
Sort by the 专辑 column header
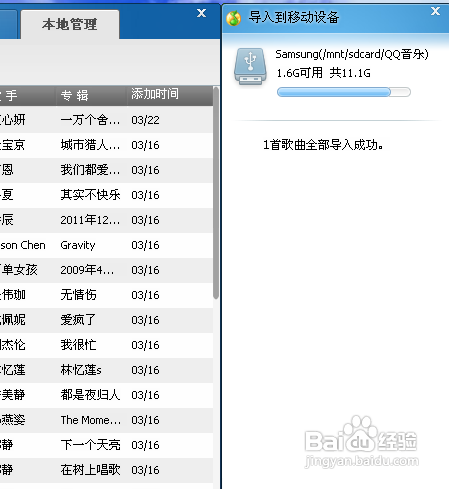pyautogui.click(x=91, y=95)
